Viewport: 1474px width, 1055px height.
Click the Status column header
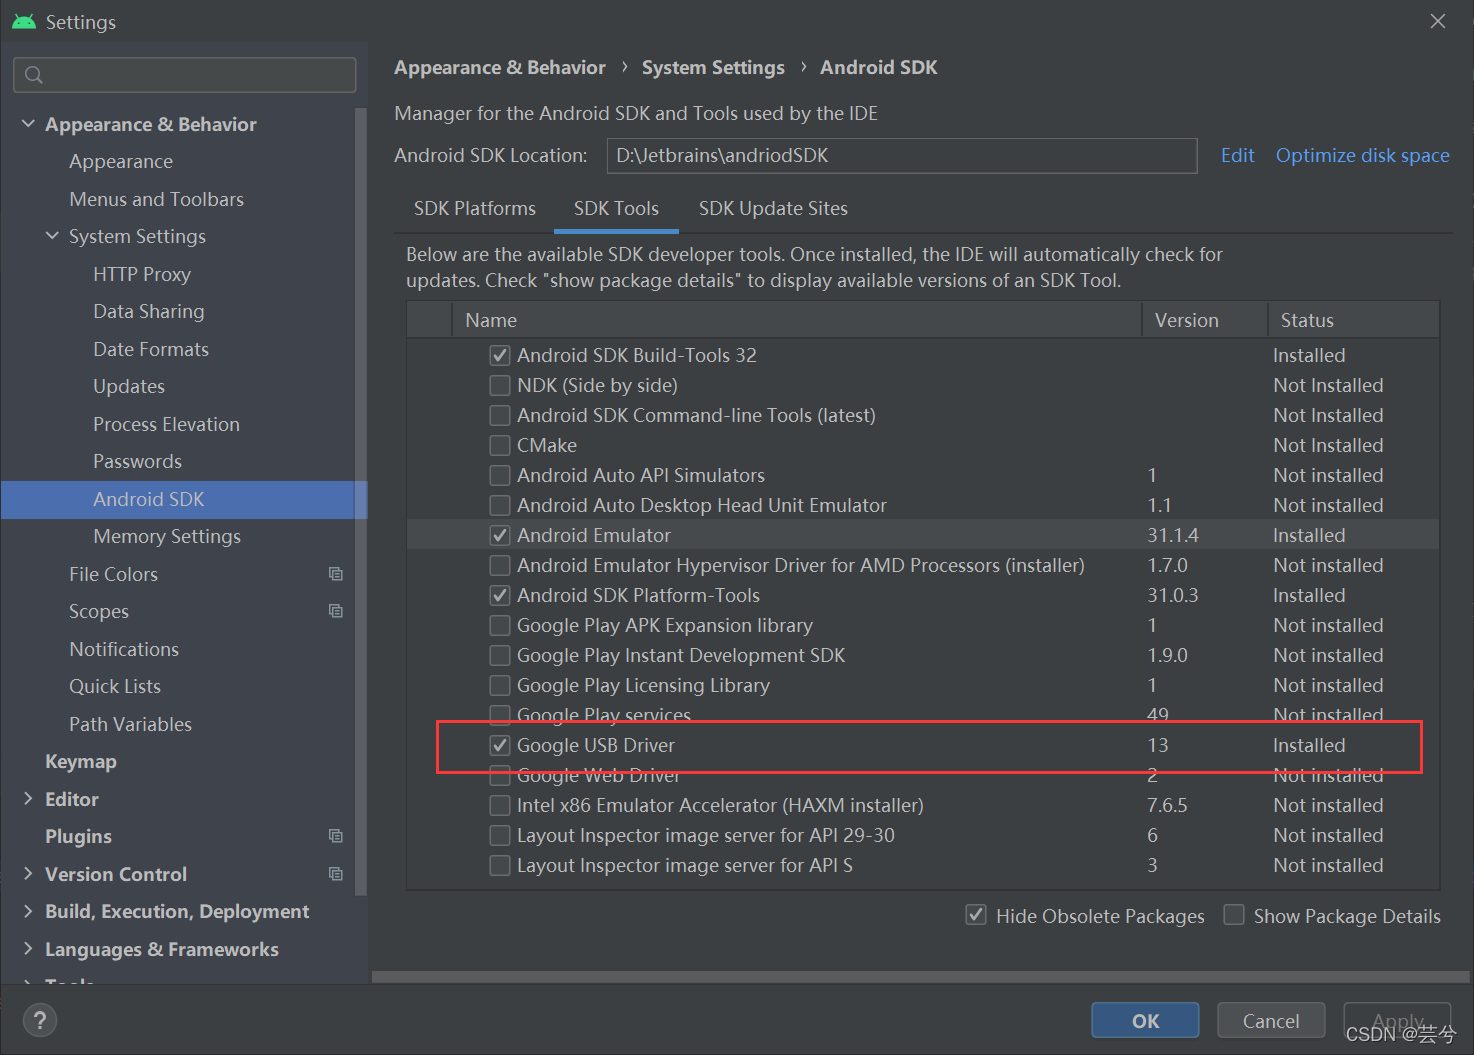[1354, 320]
